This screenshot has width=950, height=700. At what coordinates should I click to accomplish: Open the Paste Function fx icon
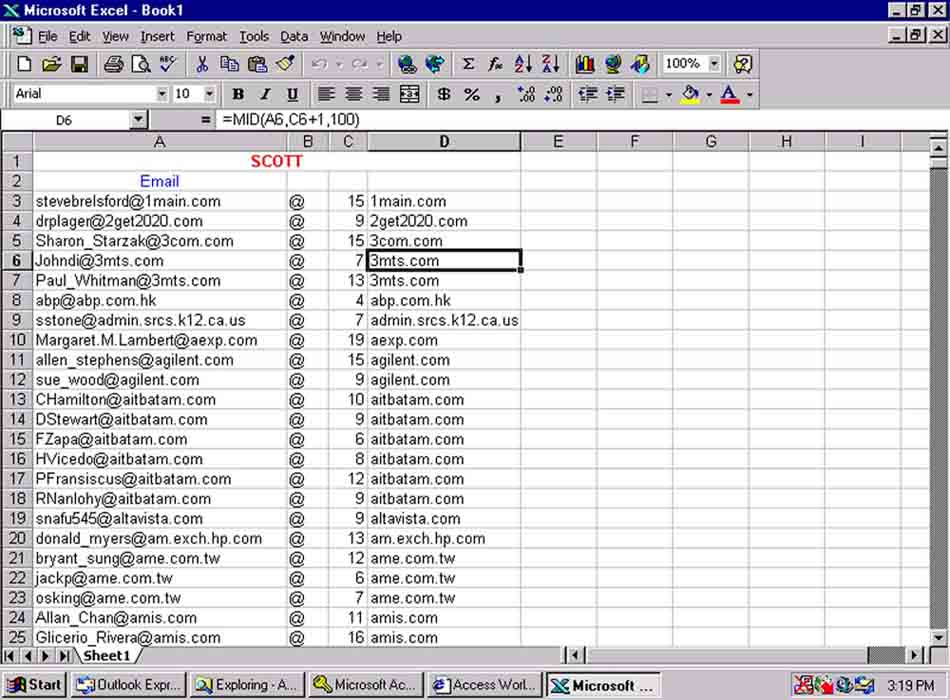(x=495, y=64)
